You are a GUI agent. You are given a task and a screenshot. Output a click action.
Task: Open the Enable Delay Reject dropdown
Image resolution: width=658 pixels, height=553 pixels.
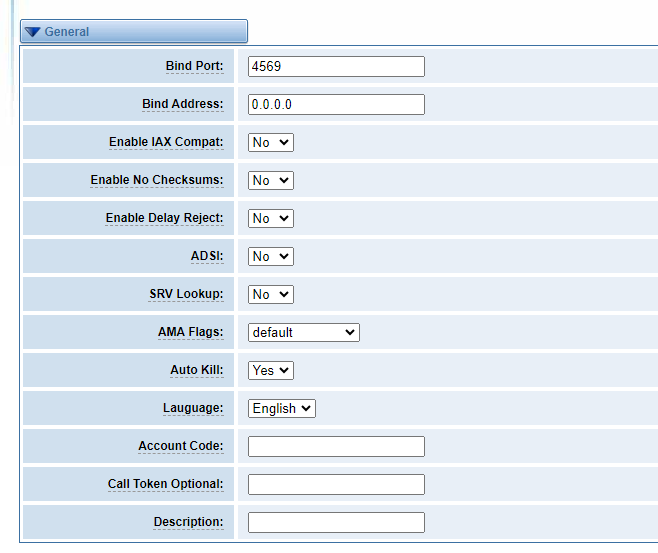271,218
